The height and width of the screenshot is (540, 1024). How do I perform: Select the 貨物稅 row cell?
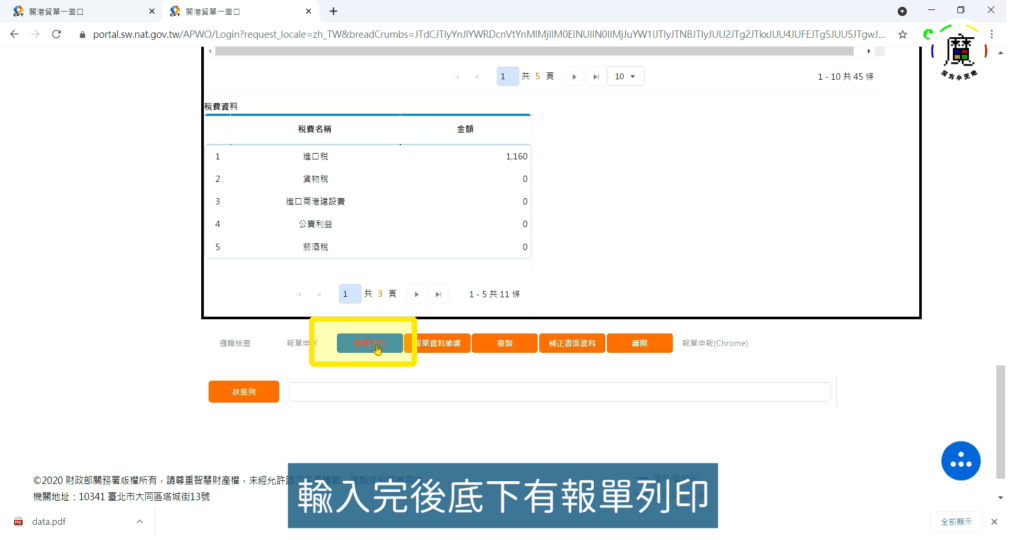pos(315,179)
